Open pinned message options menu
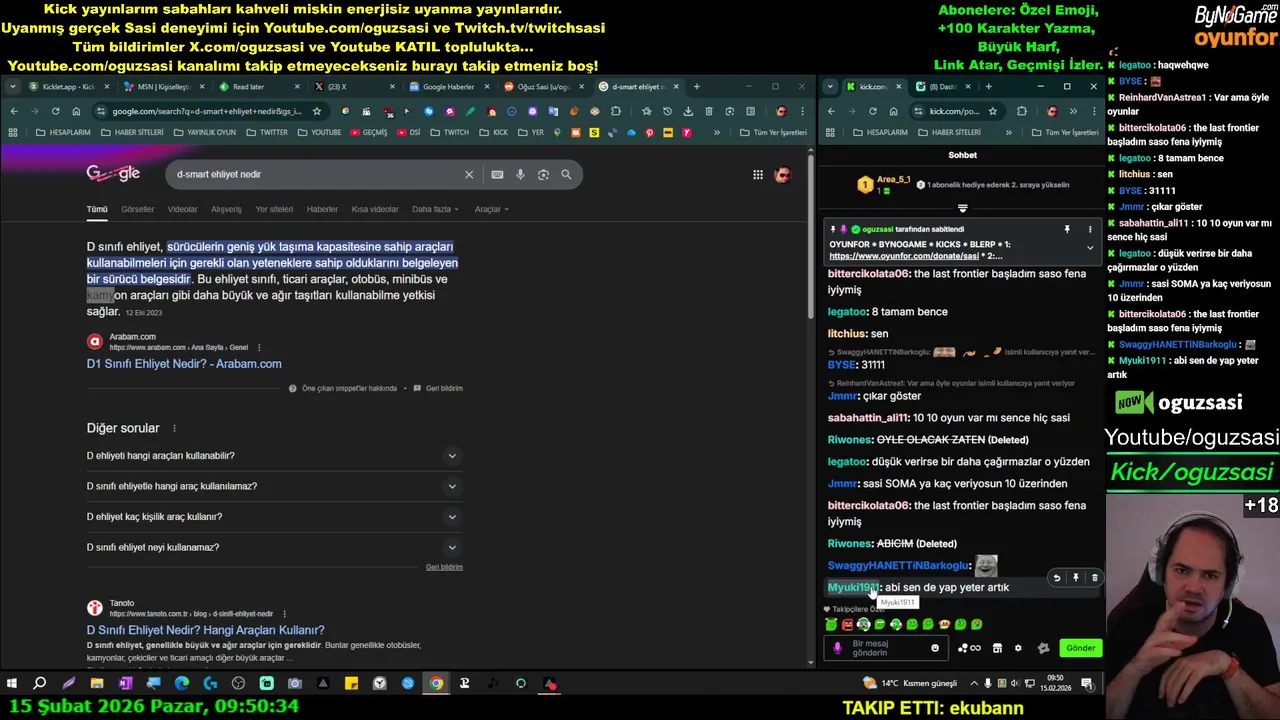This screenshot has height=720, width=1280. point(1090,230)
